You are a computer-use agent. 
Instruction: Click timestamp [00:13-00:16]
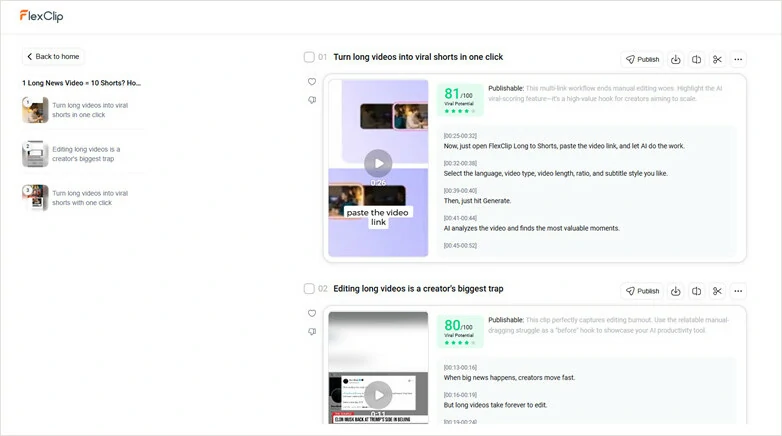tap(460, 367)
